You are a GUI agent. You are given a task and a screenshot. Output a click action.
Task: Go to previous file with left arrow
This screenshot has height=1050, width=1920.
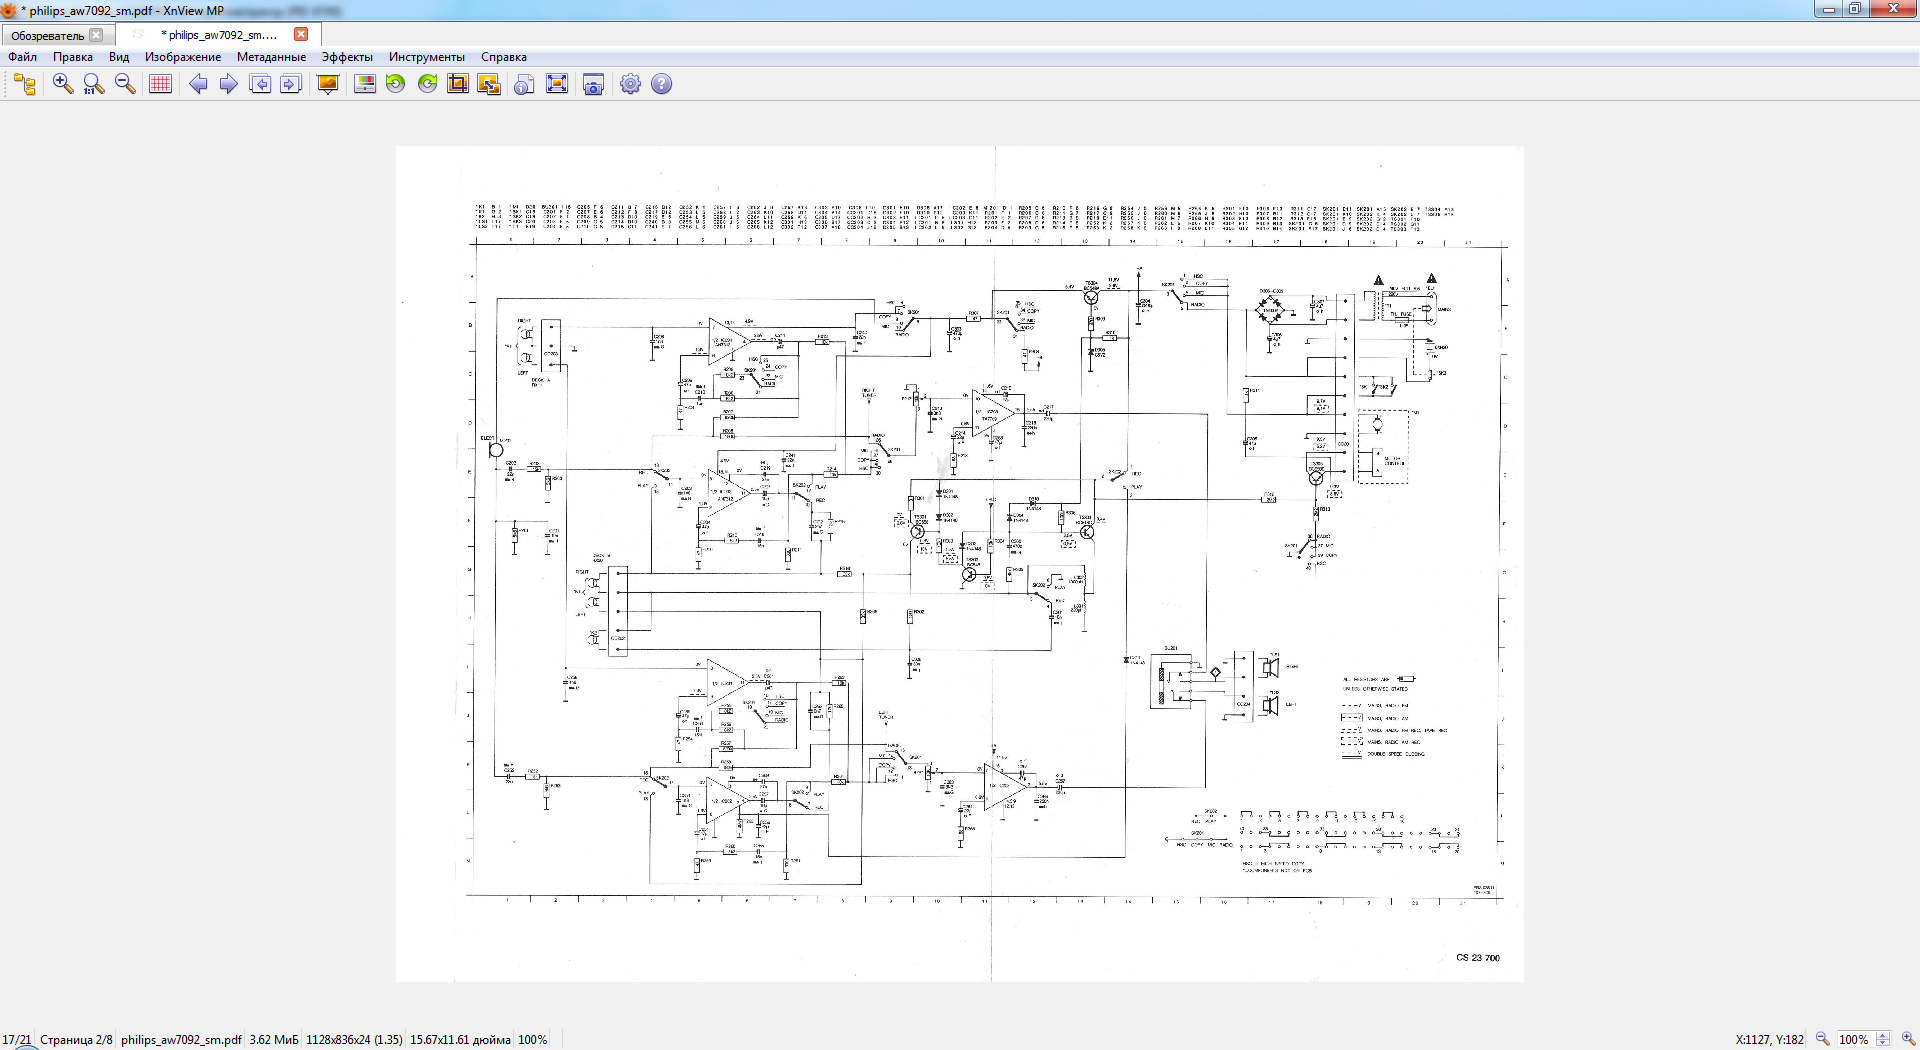198,84
